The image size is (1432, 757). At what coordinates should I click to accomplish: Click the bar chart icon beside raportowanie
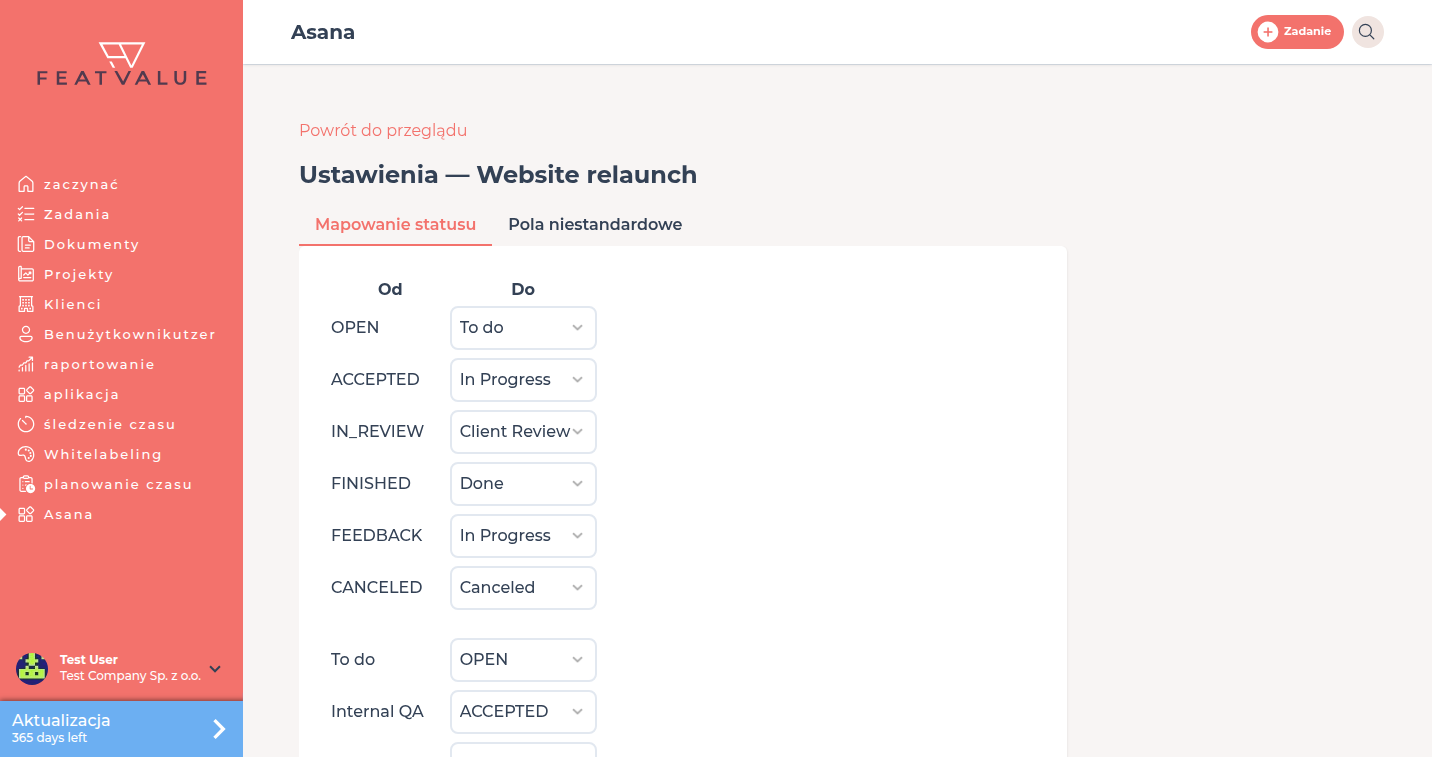26,364
